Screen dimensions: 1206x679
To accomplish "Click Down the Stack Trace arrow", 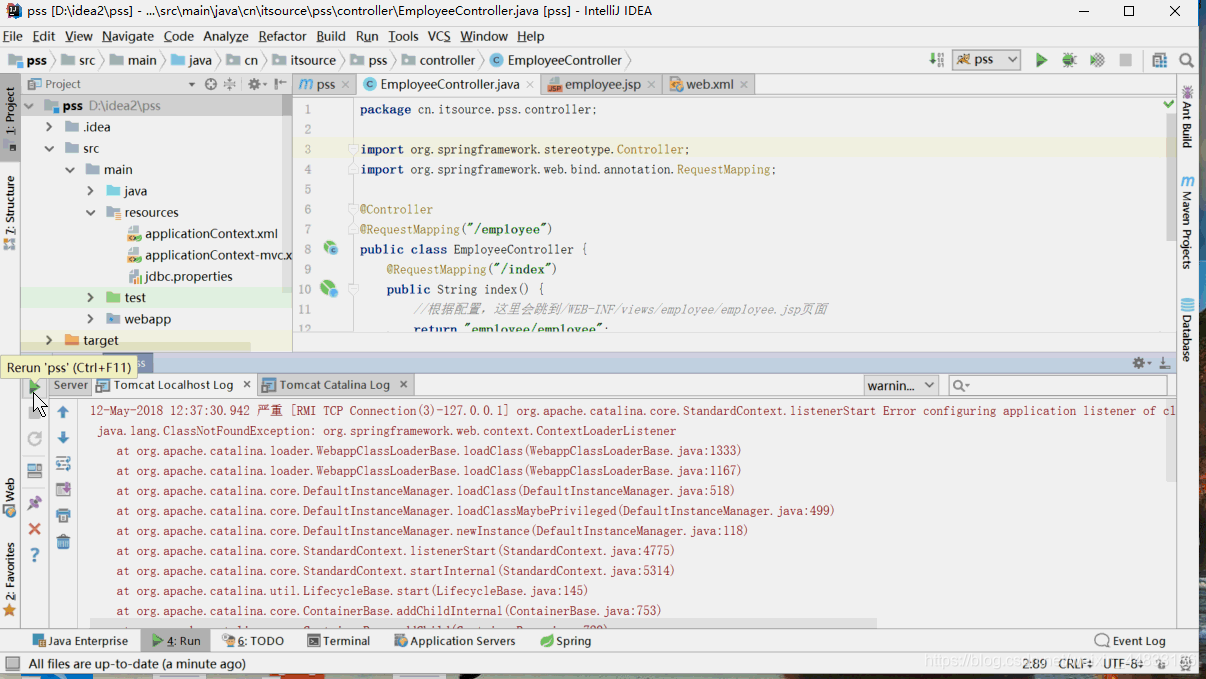I will point(63,438).
